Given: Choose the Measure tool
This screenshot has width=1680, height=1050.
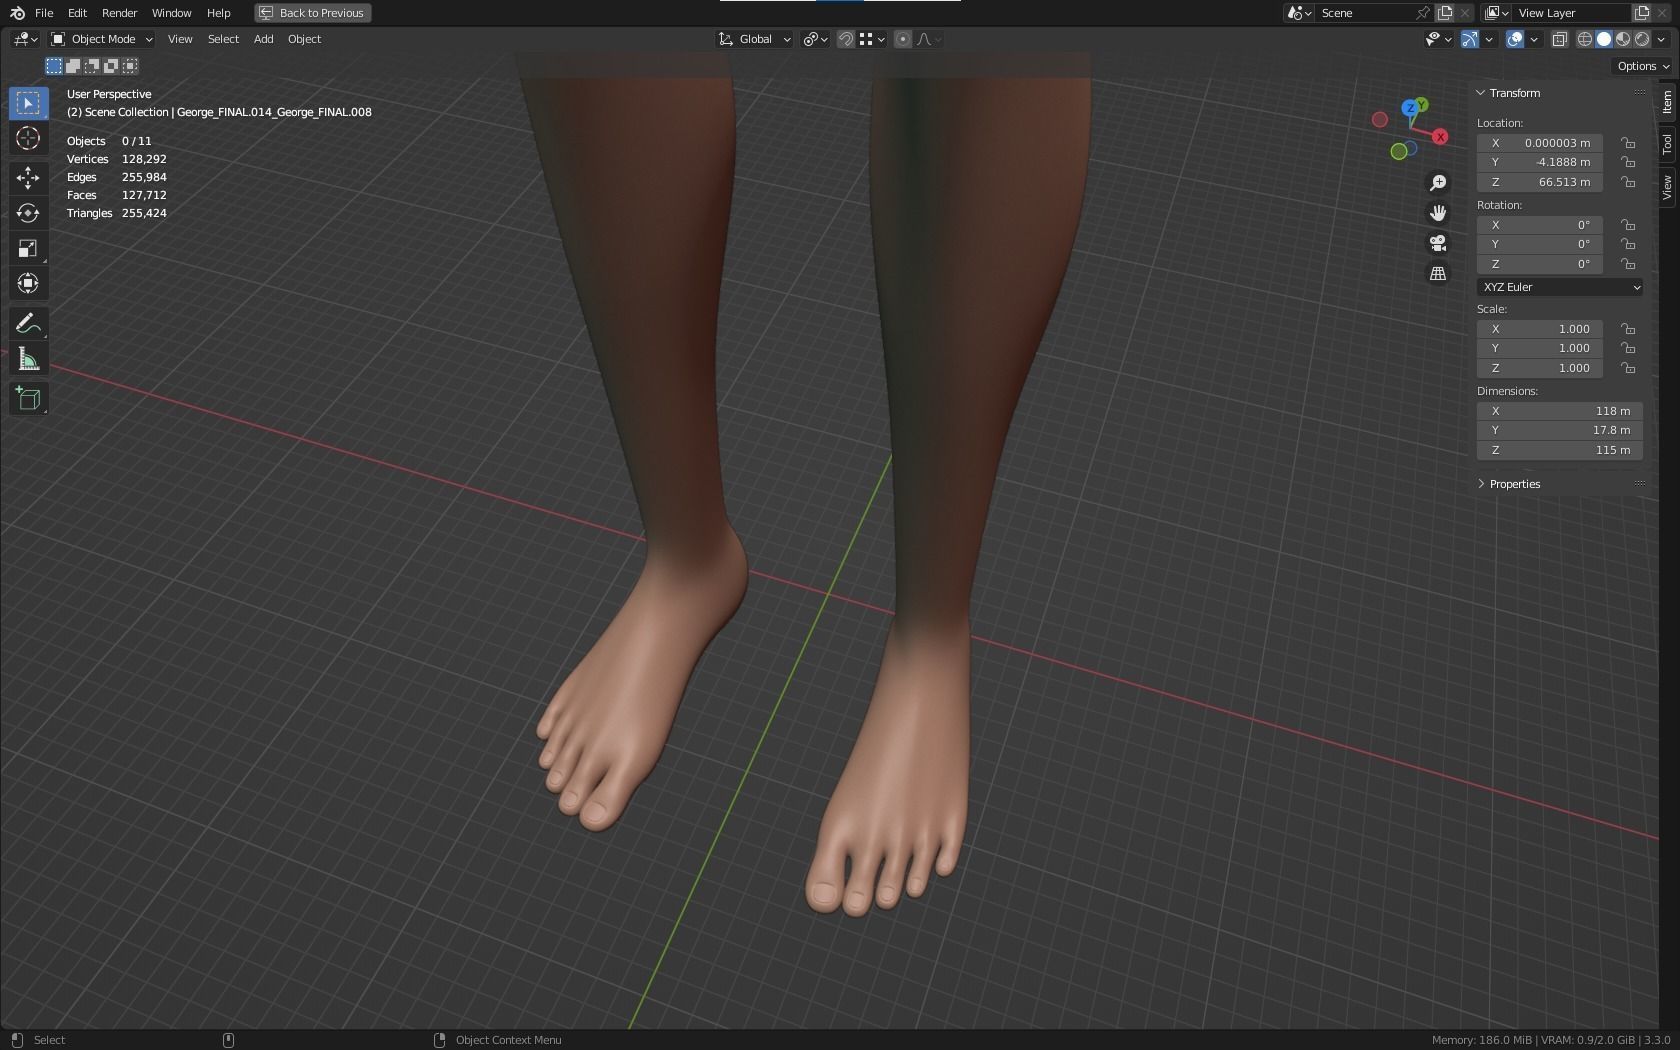Looking at the screenshot, I should coord(28,359).
